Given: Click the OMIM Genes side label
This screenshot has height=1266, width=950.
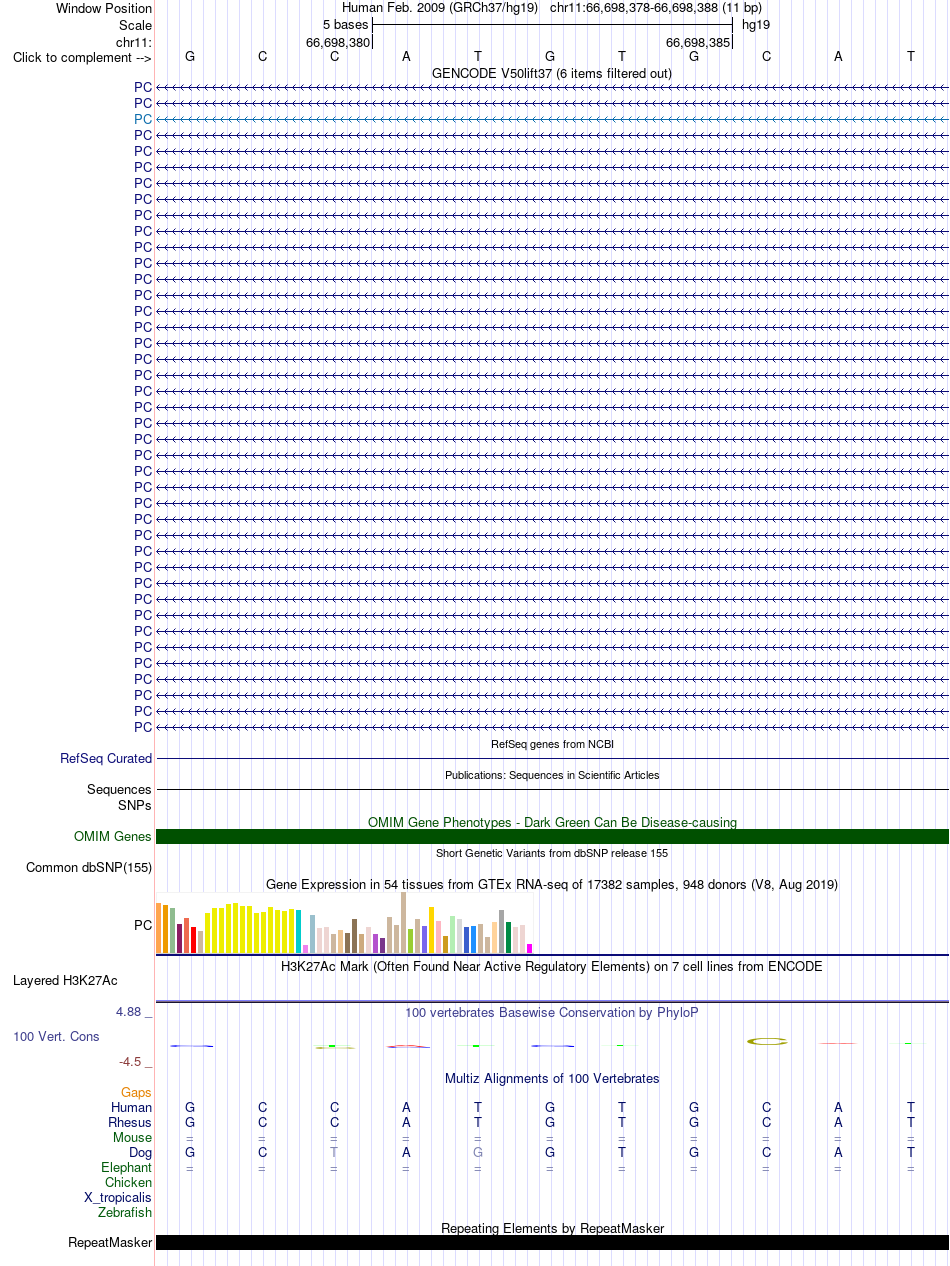Looking at the screenshot, I should 113,837.
